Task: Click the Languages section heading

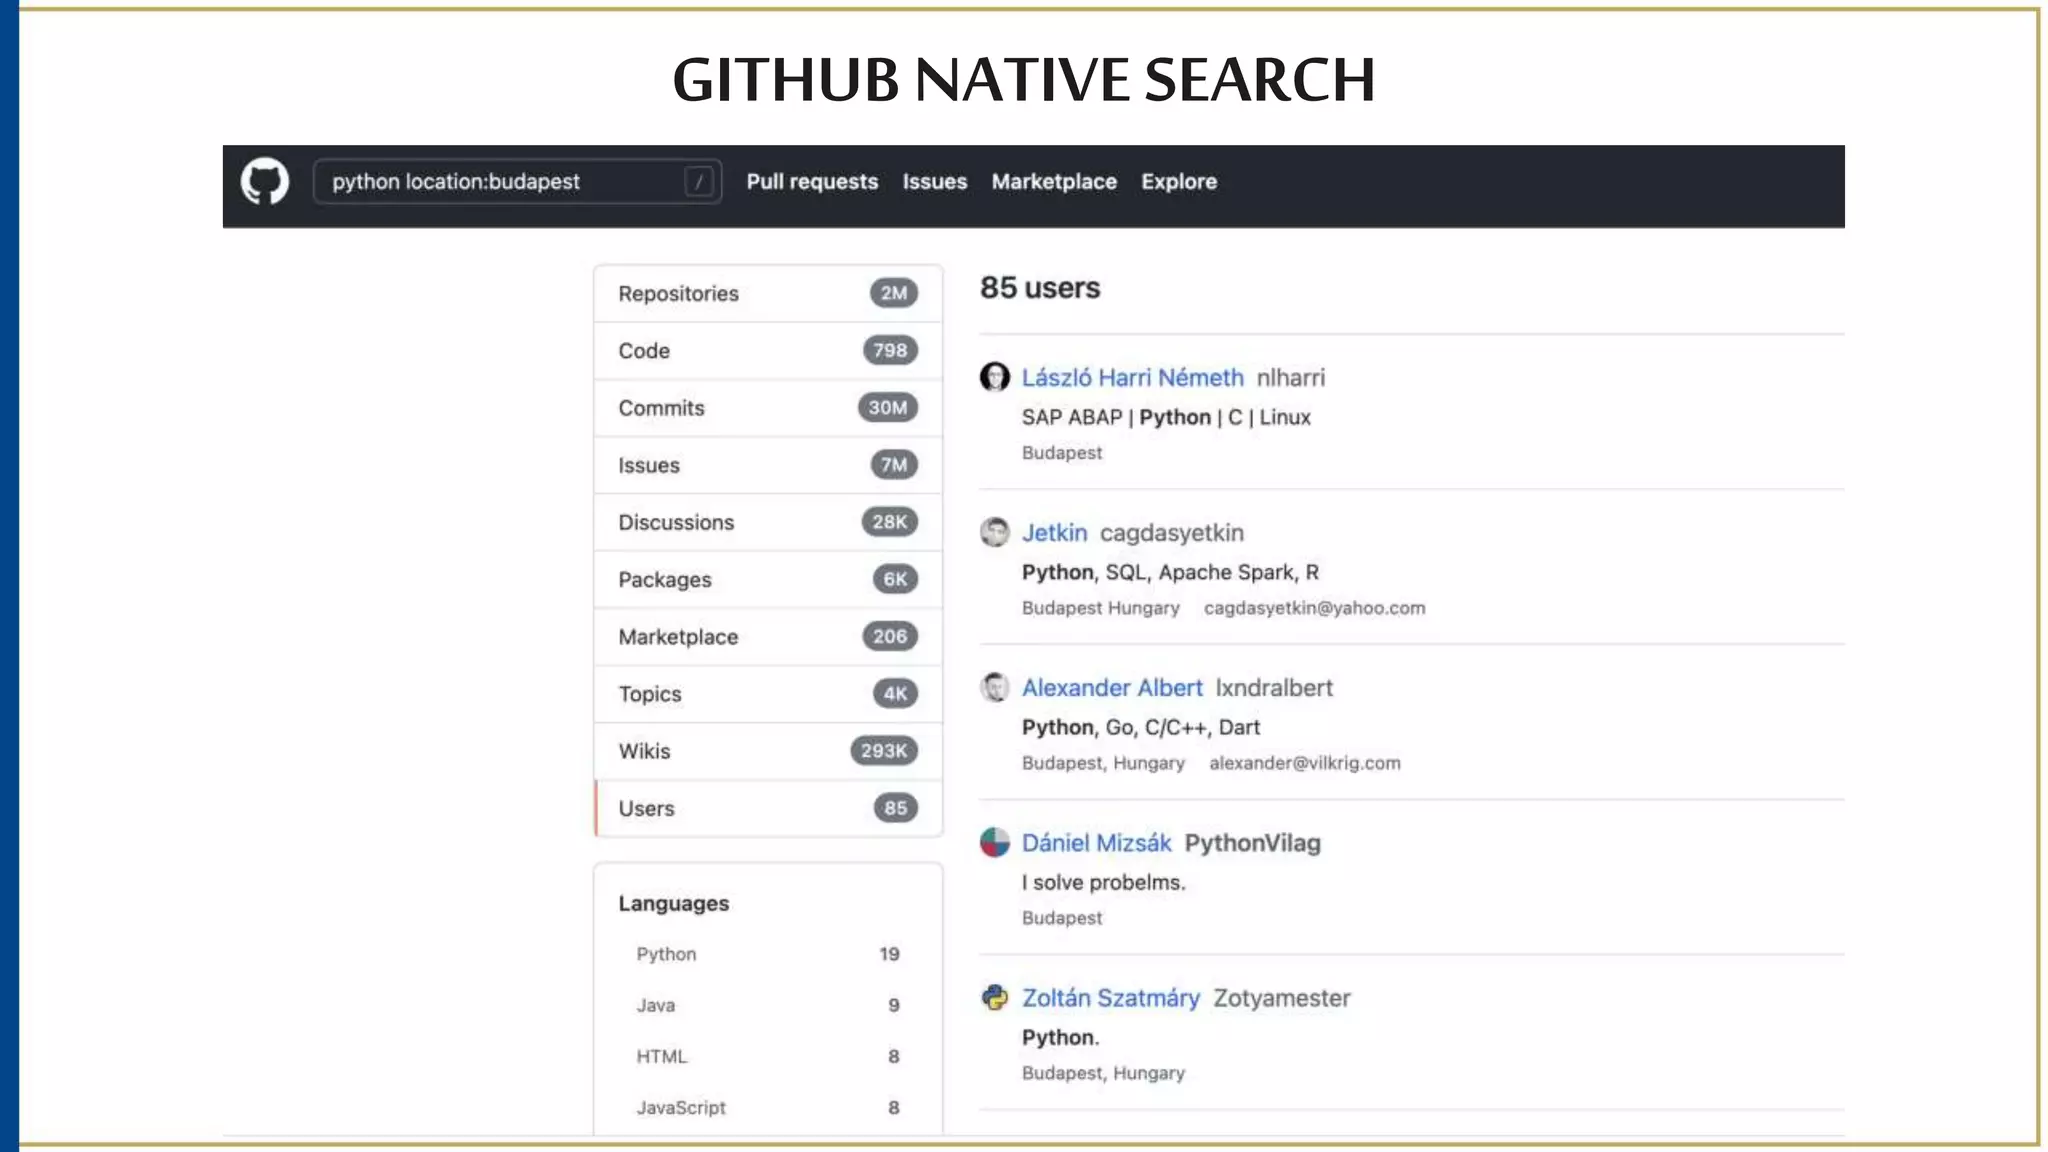Action: 673,904
